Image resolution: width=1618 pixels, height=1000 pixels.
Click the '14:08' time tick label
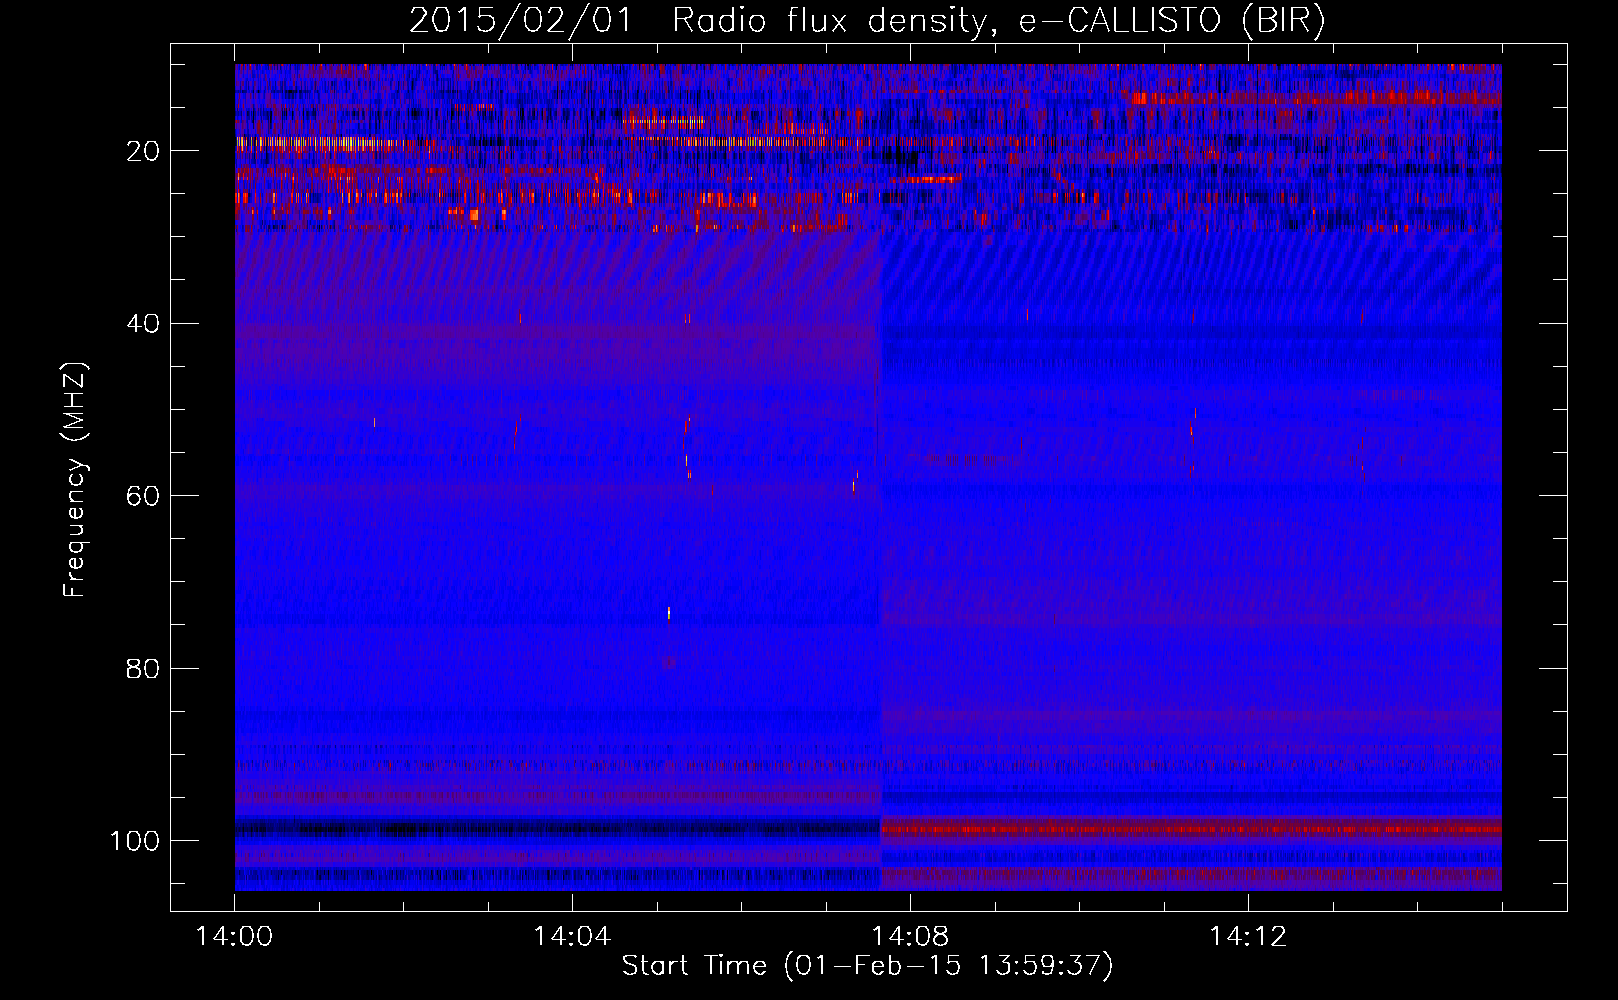point(910,937)
